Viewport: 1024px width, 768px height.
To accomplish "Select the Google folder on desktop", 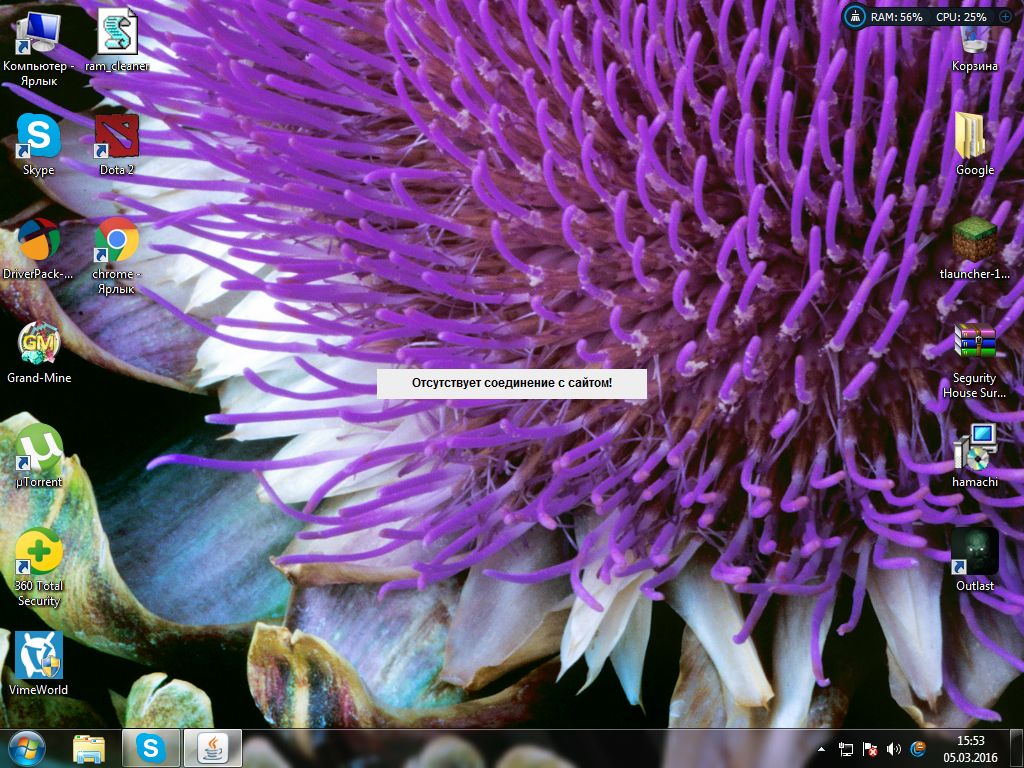I will (x=974, y=144).
